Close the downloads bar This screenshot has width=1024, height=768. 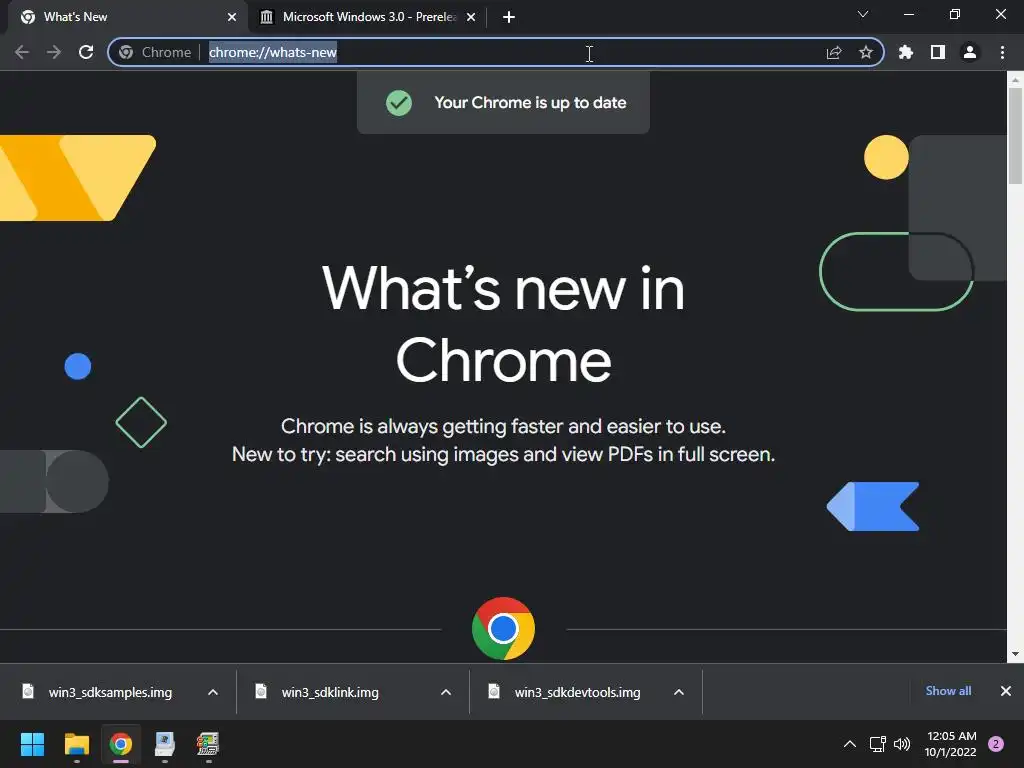pos(1006,691)
